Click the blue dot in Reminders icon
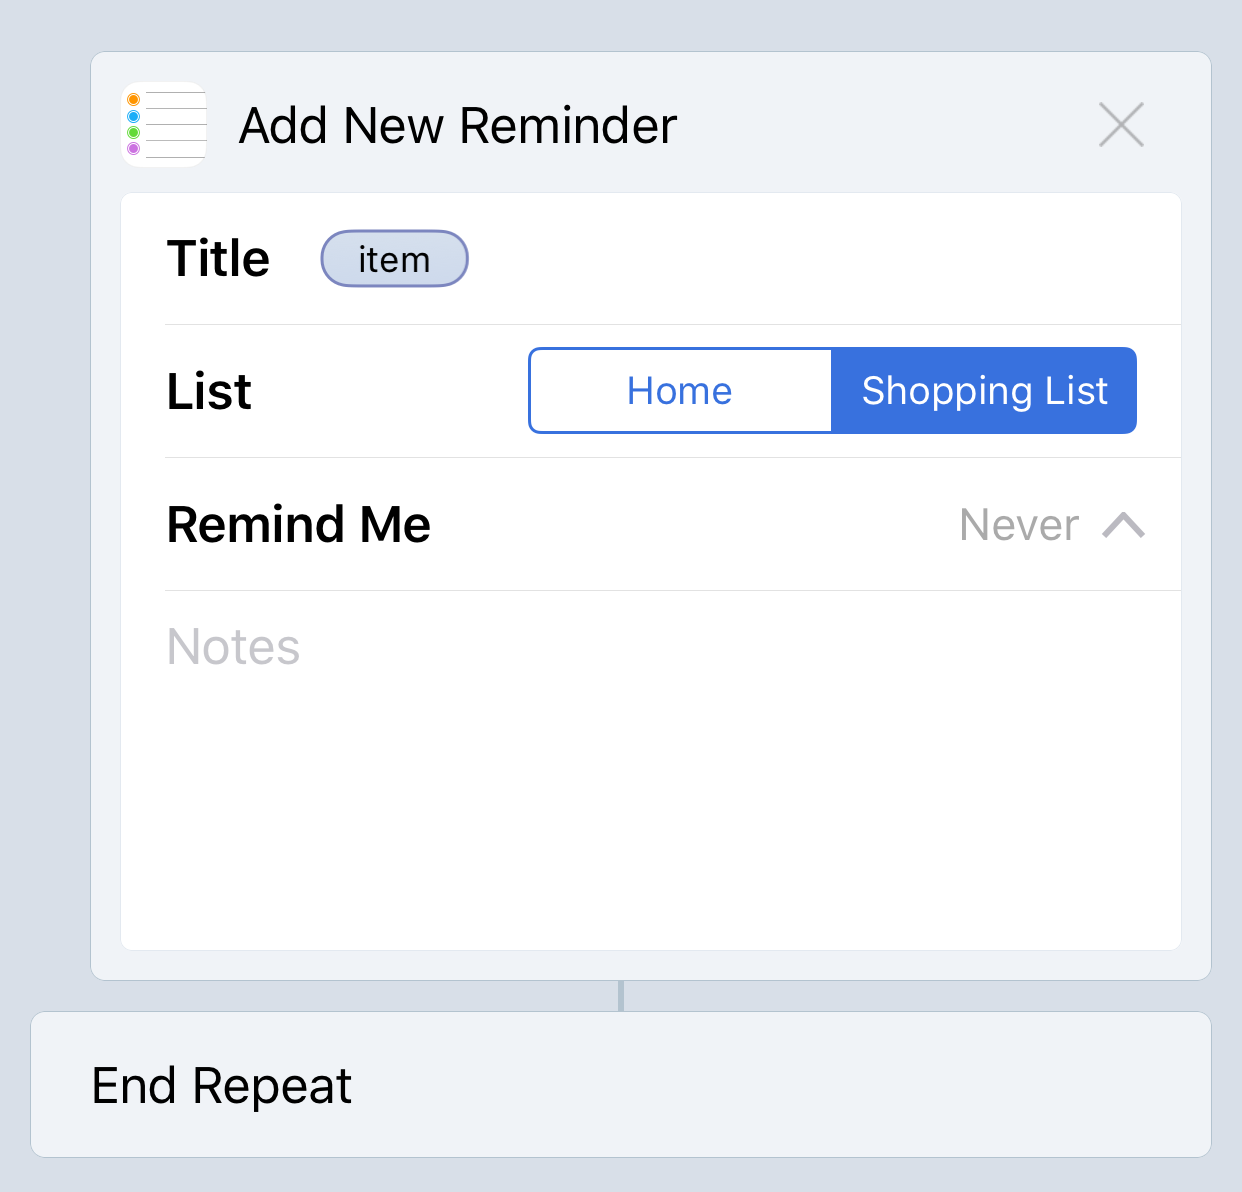 pyautogui.click(x=133, y=116)
